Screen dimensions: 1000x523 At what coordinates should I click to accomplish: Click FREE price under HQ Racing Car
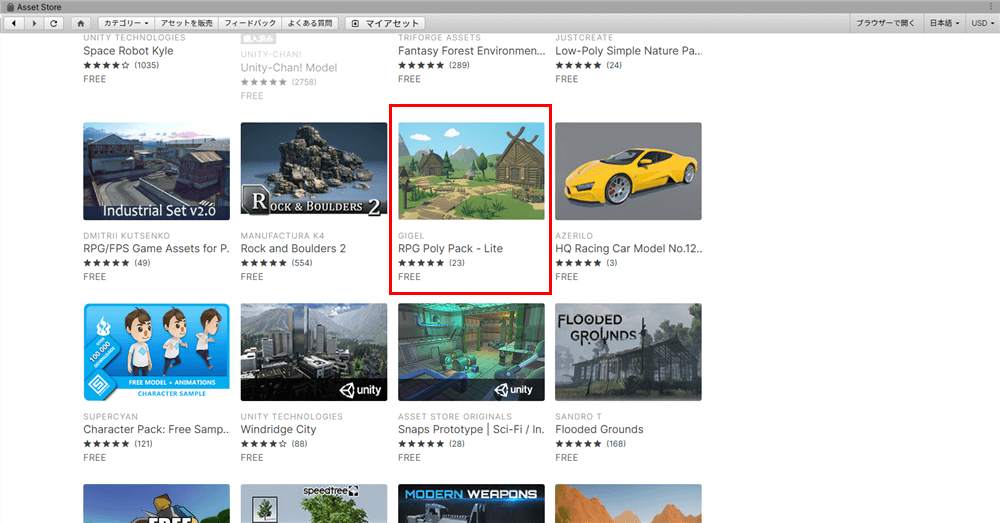pos(566,277)
